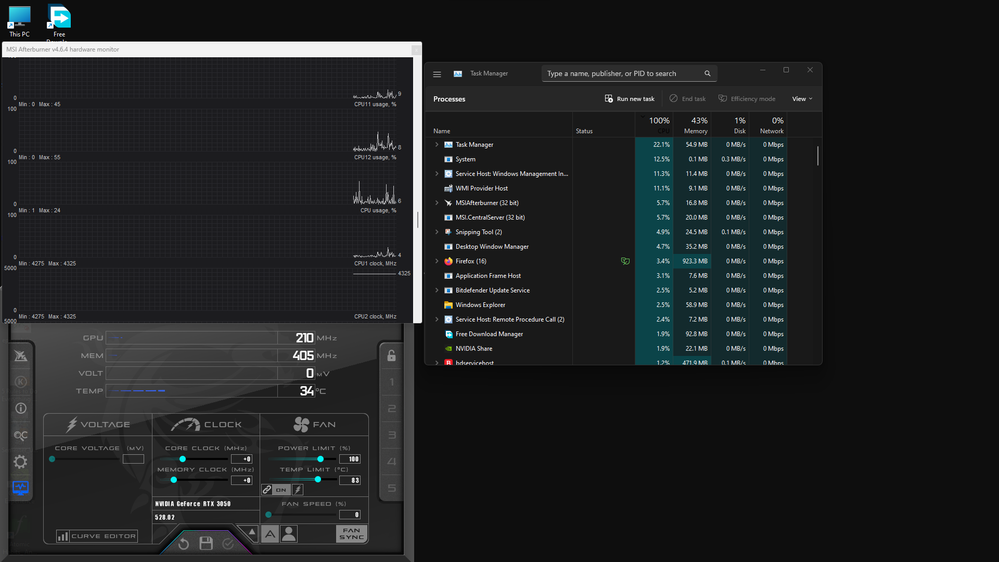Image resolution: width=999 pixels, height=562 pixels.
Task: Open the Curve Editor button
Action: [x=97, y=536]
